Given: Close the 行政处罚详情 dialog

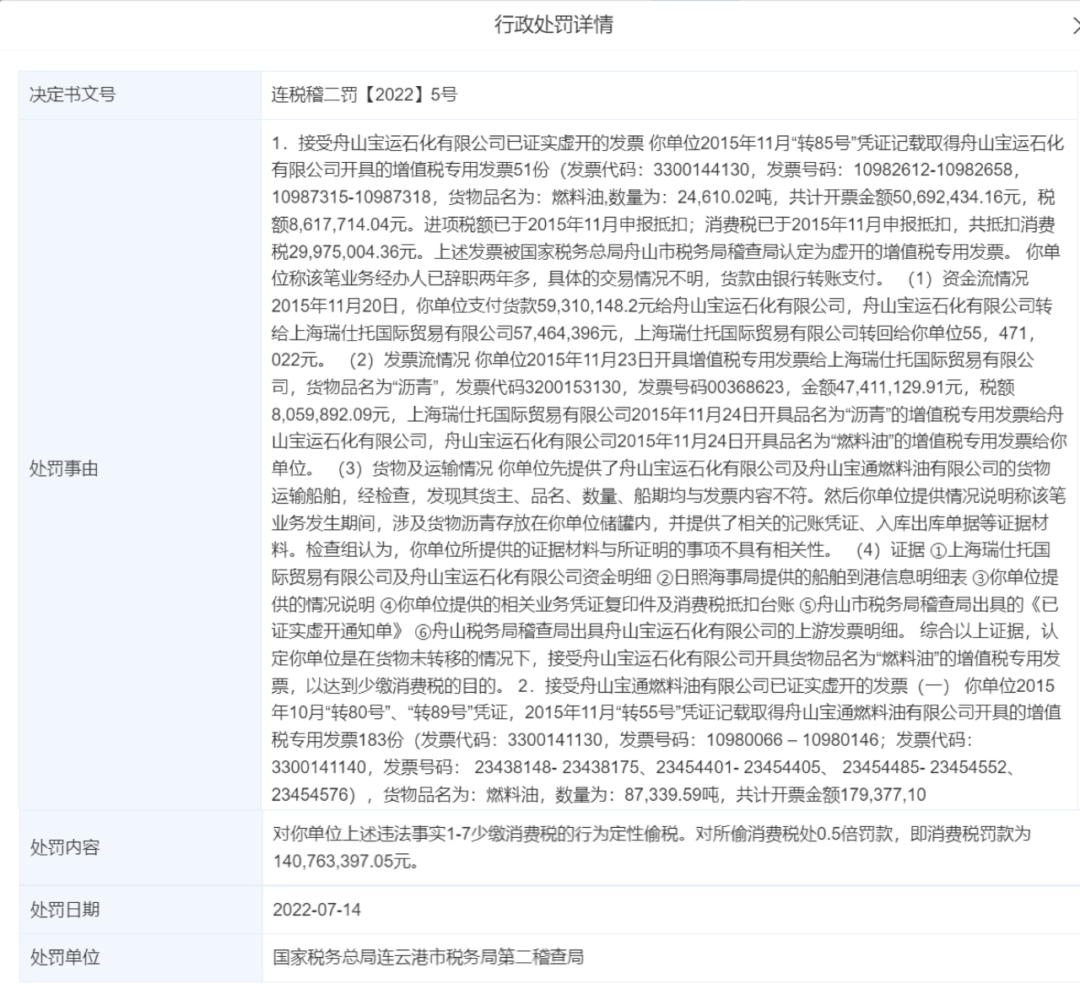Looking at the screenshot, I should [x=1074, y=26].
